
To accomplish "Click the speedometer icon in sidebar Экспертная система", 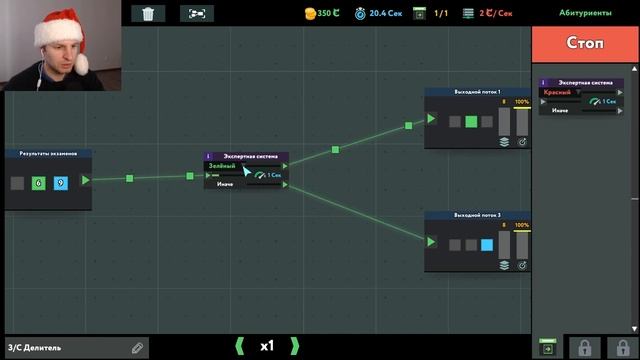I will (595, 101).
